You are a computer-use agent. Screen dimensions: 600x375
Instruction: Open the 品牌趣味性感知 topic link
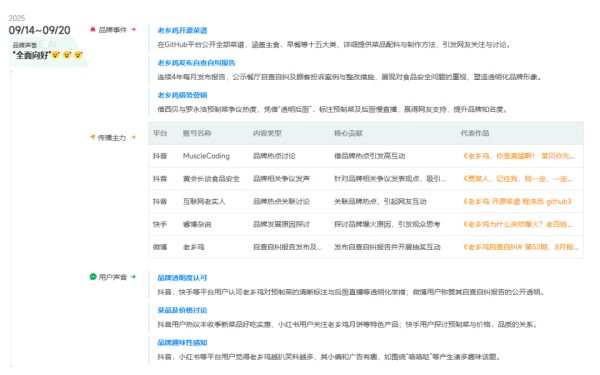tap(182, 342)
